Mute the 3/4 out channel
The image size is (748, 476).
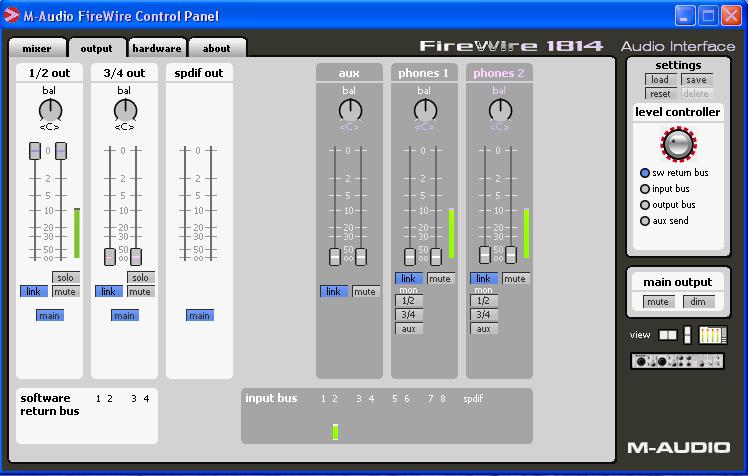141,291
